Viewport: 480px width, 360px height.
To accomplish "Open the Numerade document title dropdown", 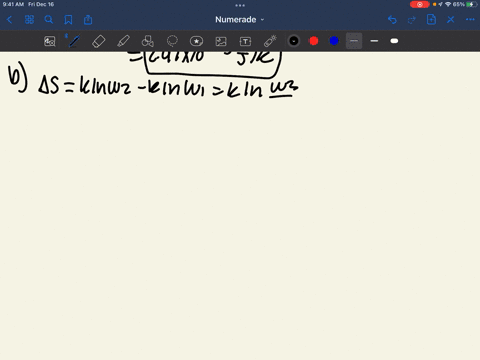I will click(x=240, y=20).
